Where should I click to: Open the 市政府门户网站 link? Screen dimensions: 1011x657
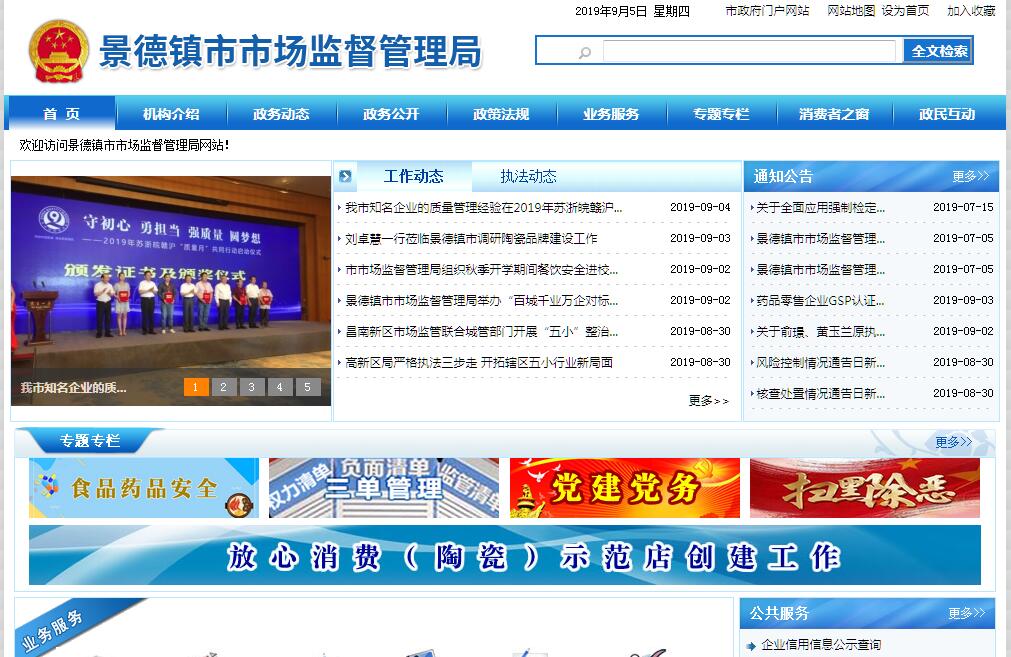[767, 11]
